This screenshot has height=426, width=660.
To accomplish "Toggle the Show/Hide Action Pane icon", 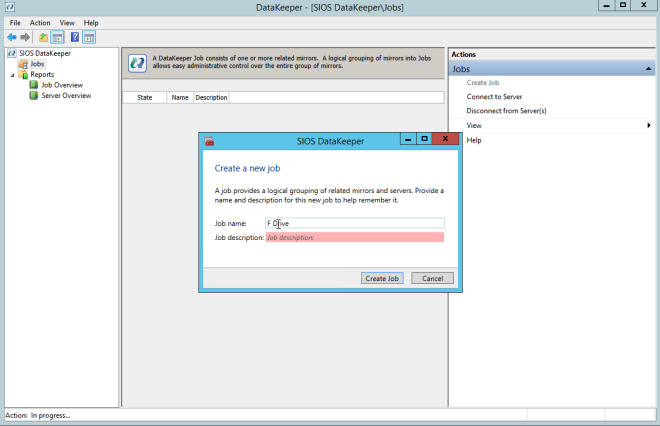I will click(x=89, y=37).
